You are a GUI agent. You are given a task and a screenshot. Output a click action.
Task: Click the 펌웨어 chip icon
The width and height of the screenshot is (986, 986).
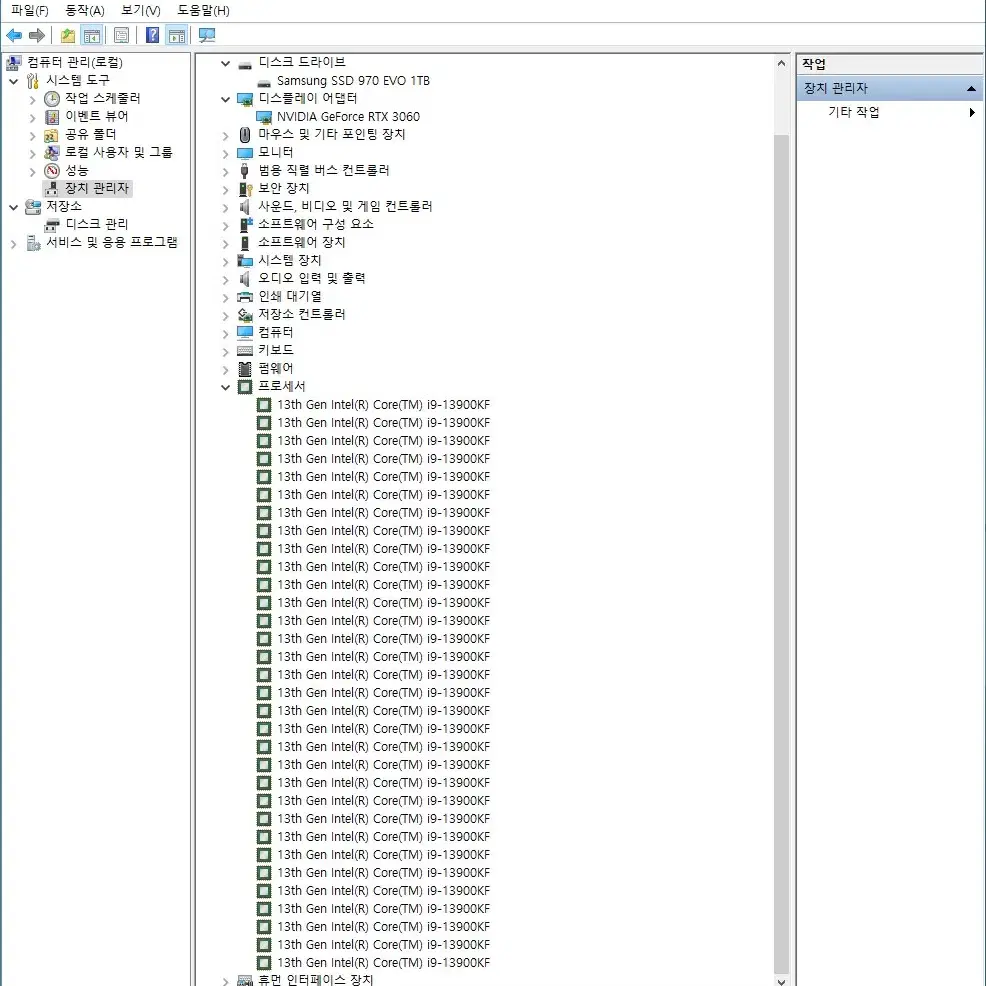tap(245, 368)
